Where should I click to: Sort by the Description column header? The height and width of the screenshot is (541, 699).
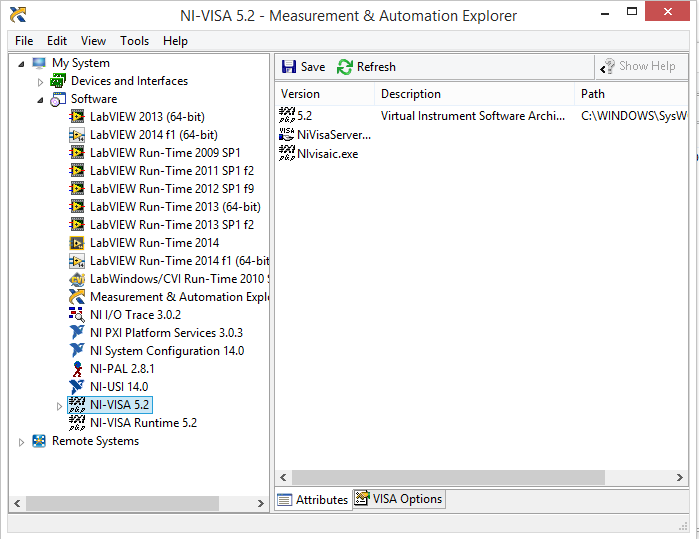click(474, 94)
